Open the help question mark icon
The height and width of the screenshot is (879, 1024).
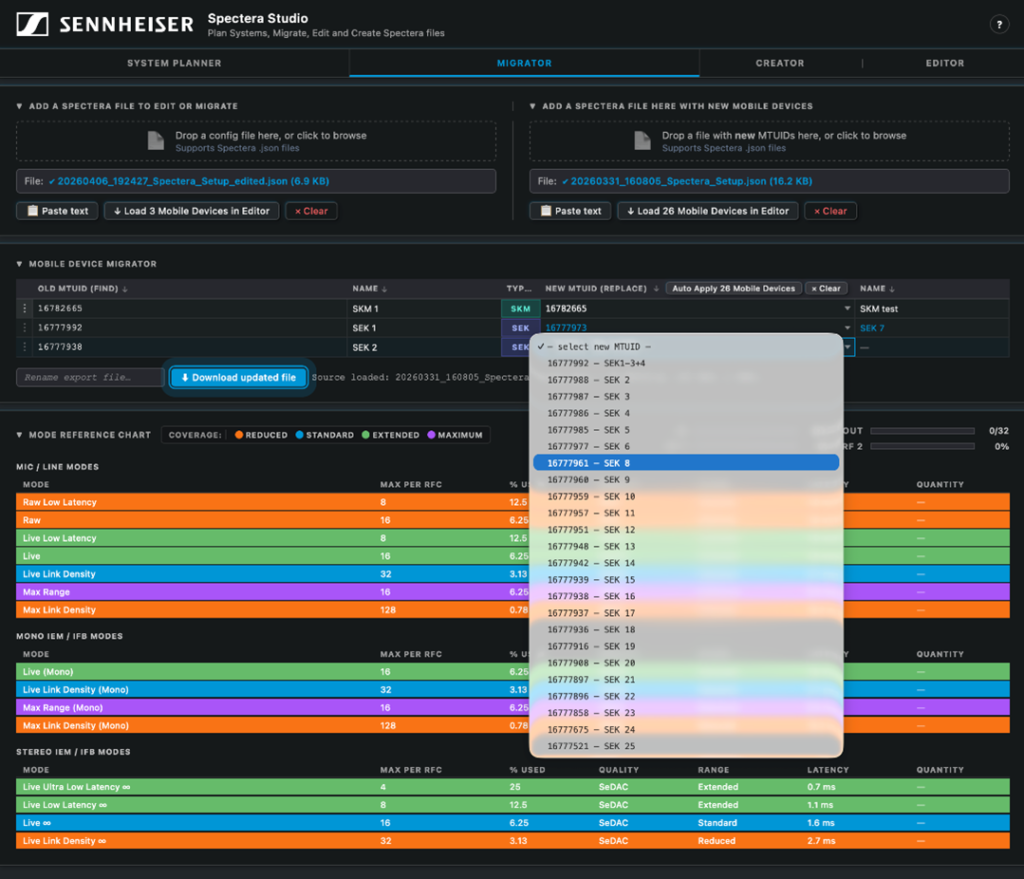tap(998, 25)
